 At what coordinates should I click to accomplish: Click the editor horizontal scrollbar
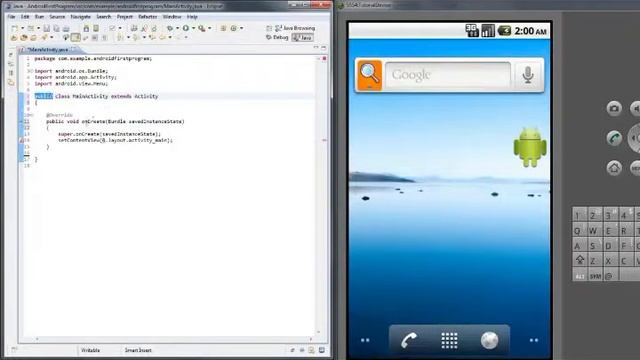[x=173, y=339]
